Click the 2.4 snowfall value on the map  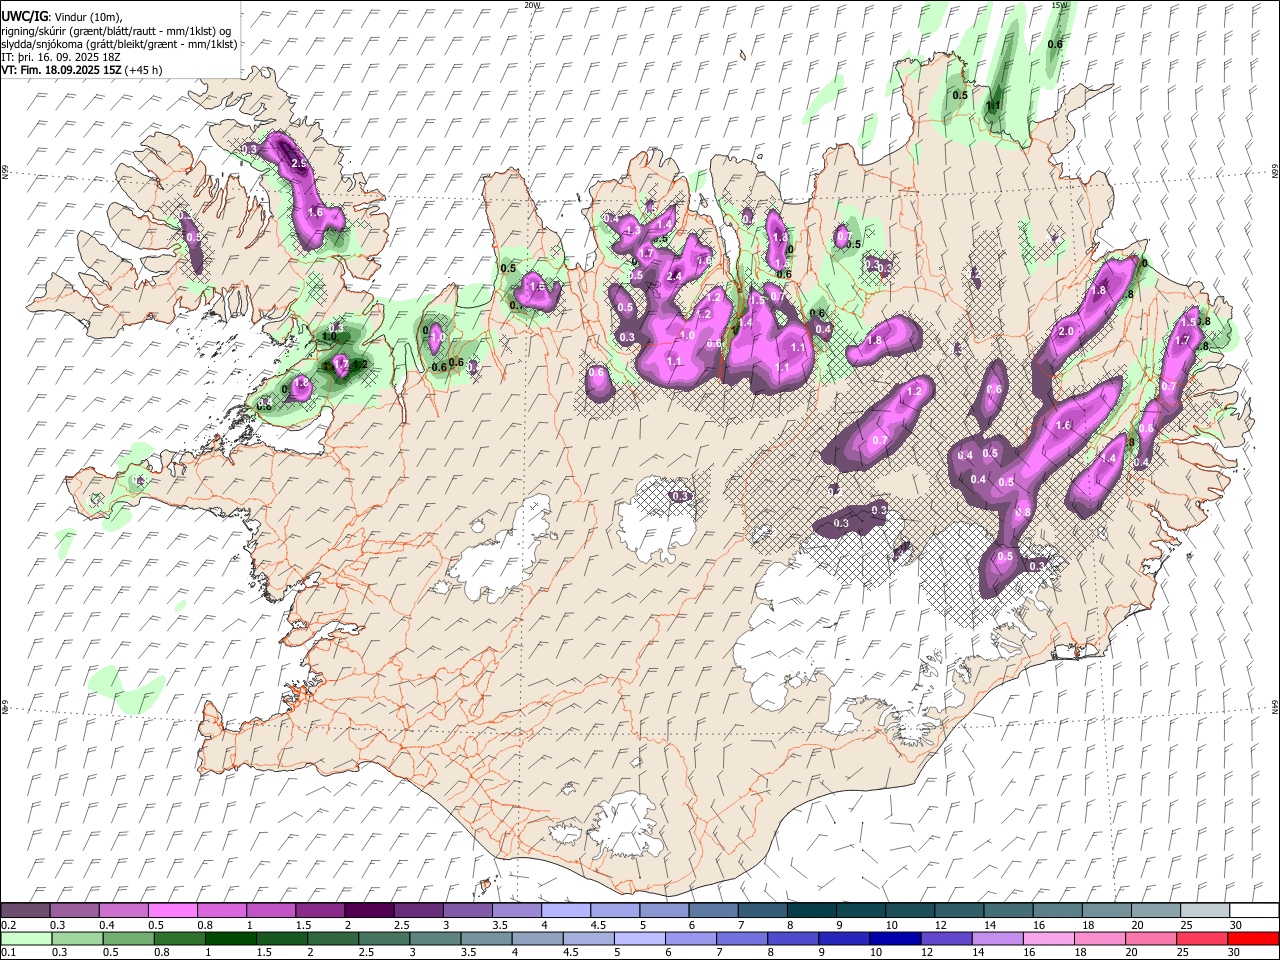[x=674, y=276]
